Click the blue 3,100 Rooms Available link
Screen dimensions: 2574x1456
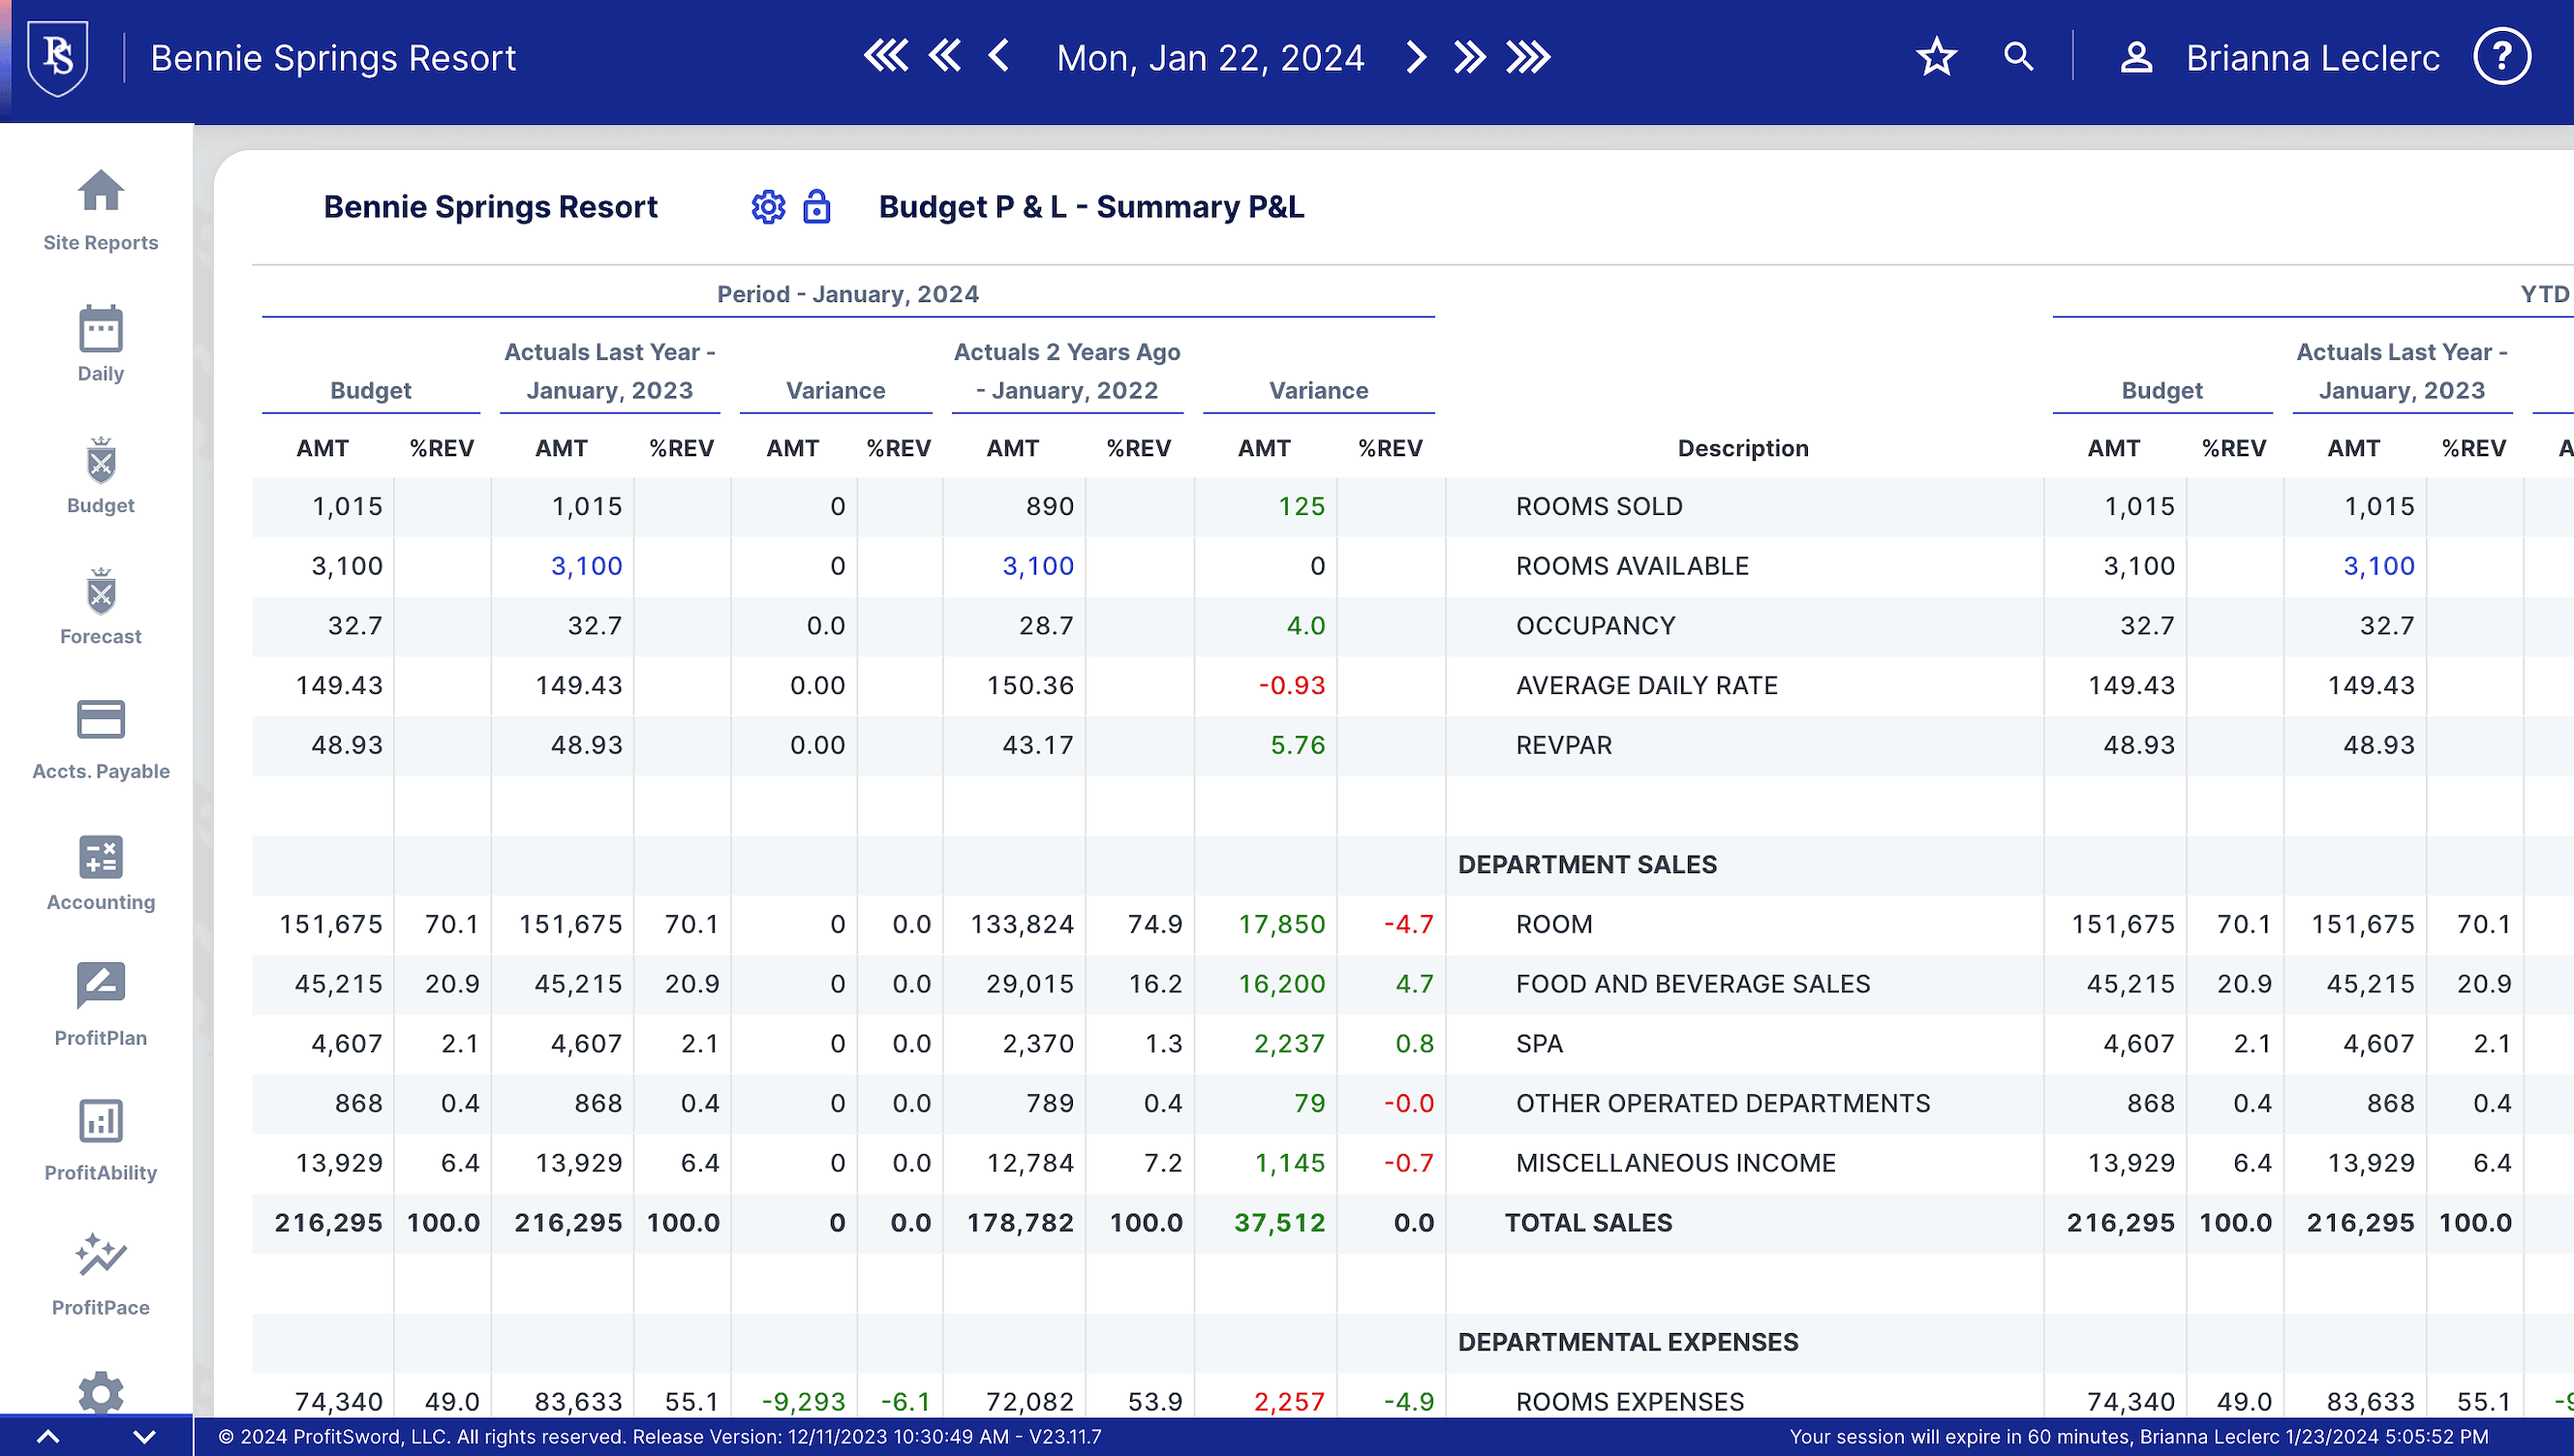(586, 566)
